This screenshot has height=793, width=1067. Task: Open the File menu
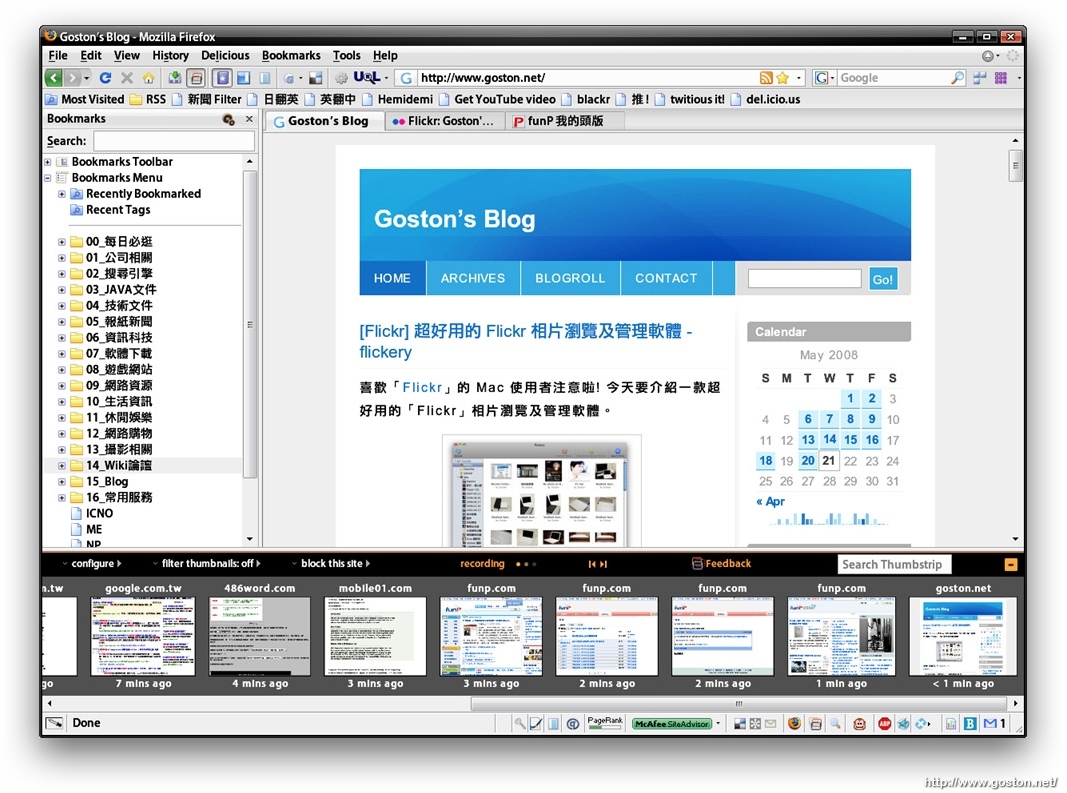tap(58, 55)
